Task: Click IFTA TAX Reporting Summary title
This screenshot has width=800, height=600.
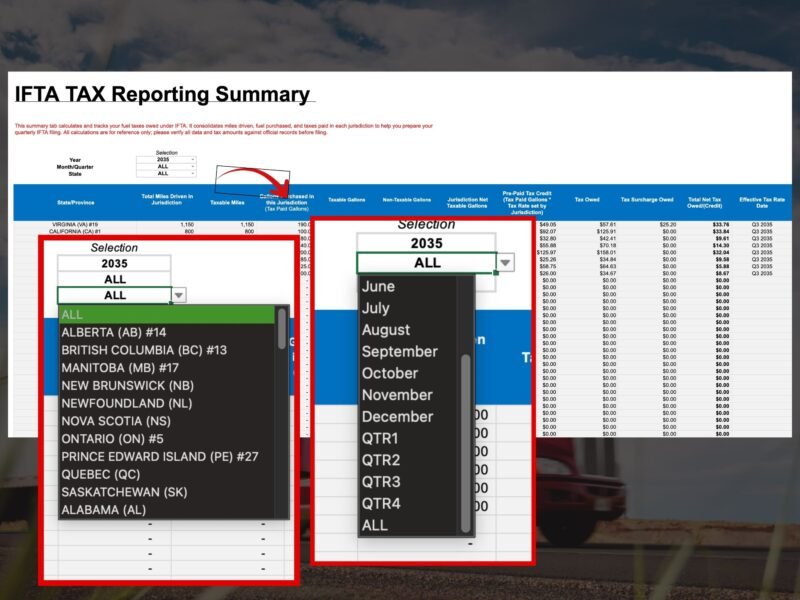Action: coord(162,94)
